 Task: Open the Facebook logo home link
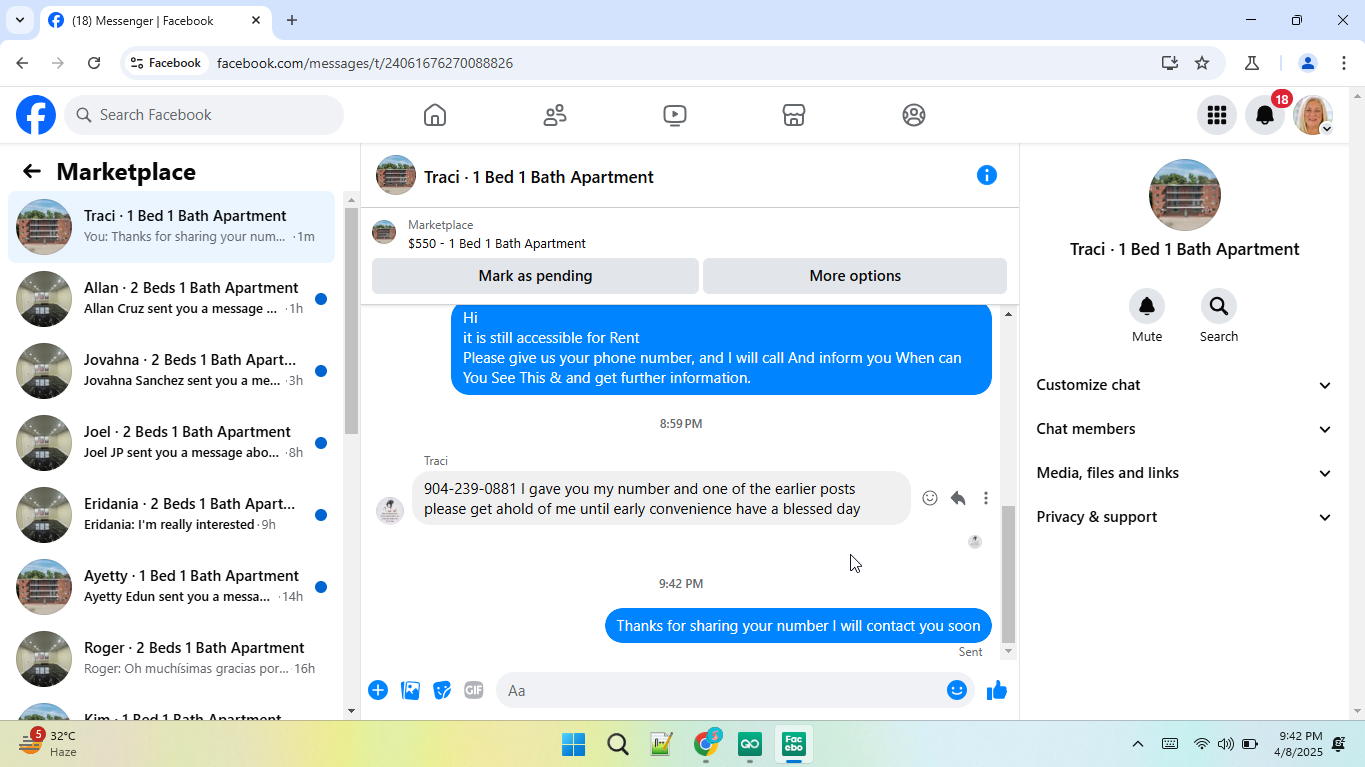36,115
